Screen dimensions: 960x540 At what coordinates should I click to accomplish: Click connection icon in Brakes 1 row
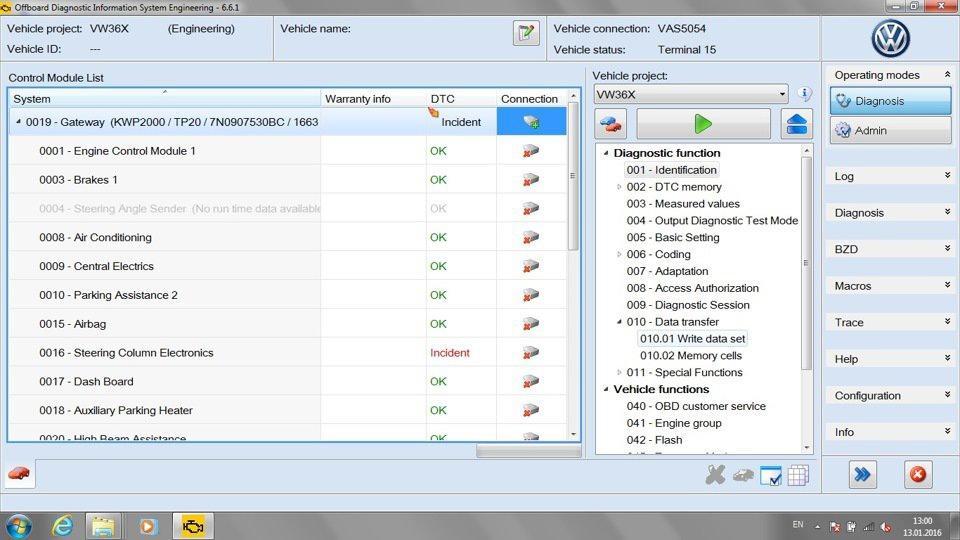pos(530,179)
